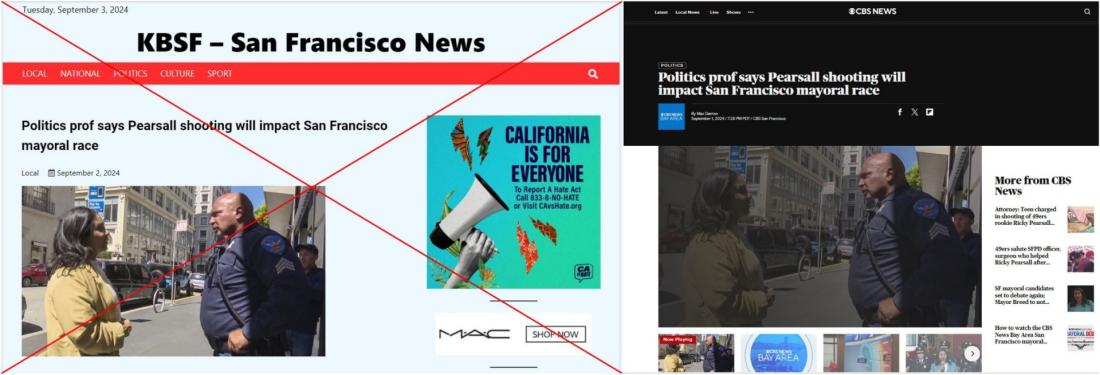Image resolution: width=1100 pixels, height=375 pixels.
Task: Open the CULTURE section on KBSF
Action: pyautogui.click(x=177, y=74)
